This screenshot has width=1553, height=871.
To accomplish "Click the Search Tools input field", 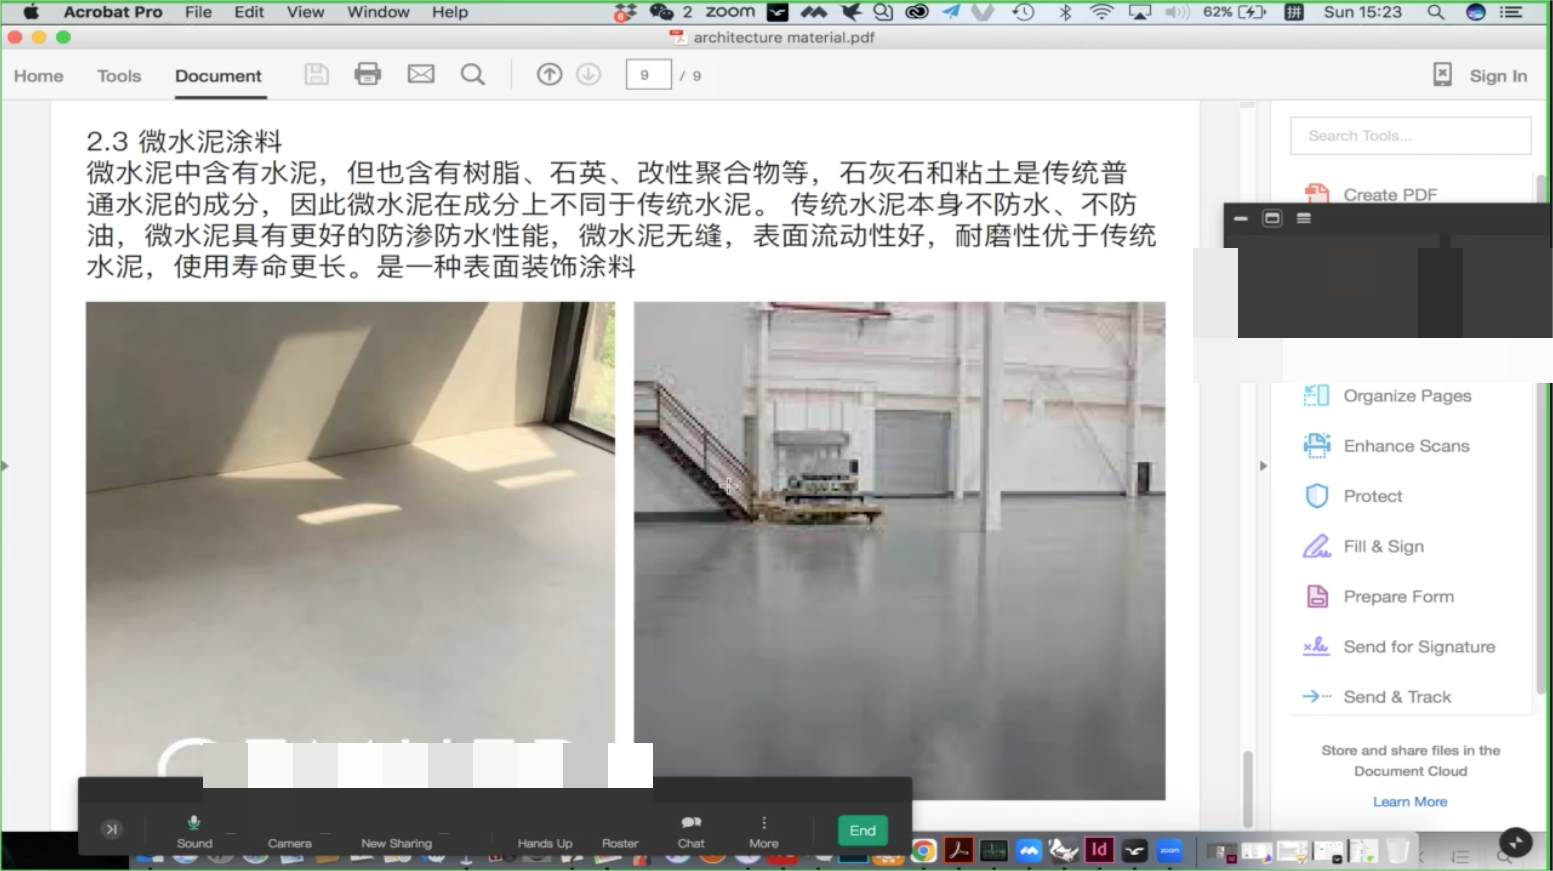I will [x=1410, y=136].
